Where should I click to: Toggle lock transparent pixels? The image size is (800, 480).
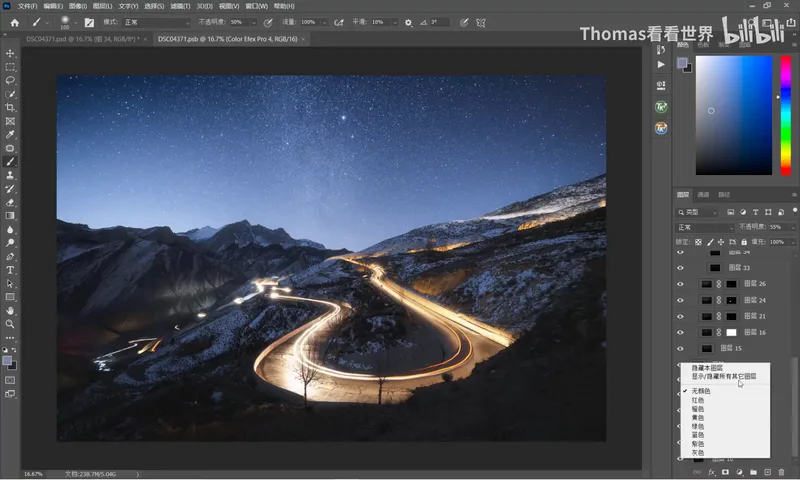pos(698,242)
